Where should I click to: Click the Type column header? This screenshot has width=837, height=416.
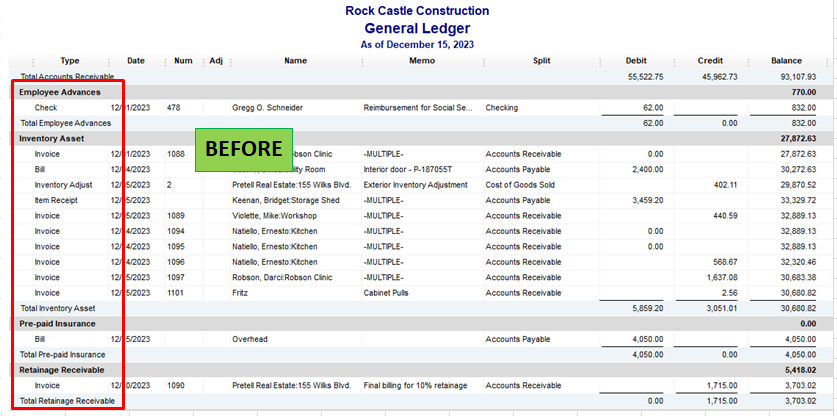pyautogui.click(x=70, y=61)
